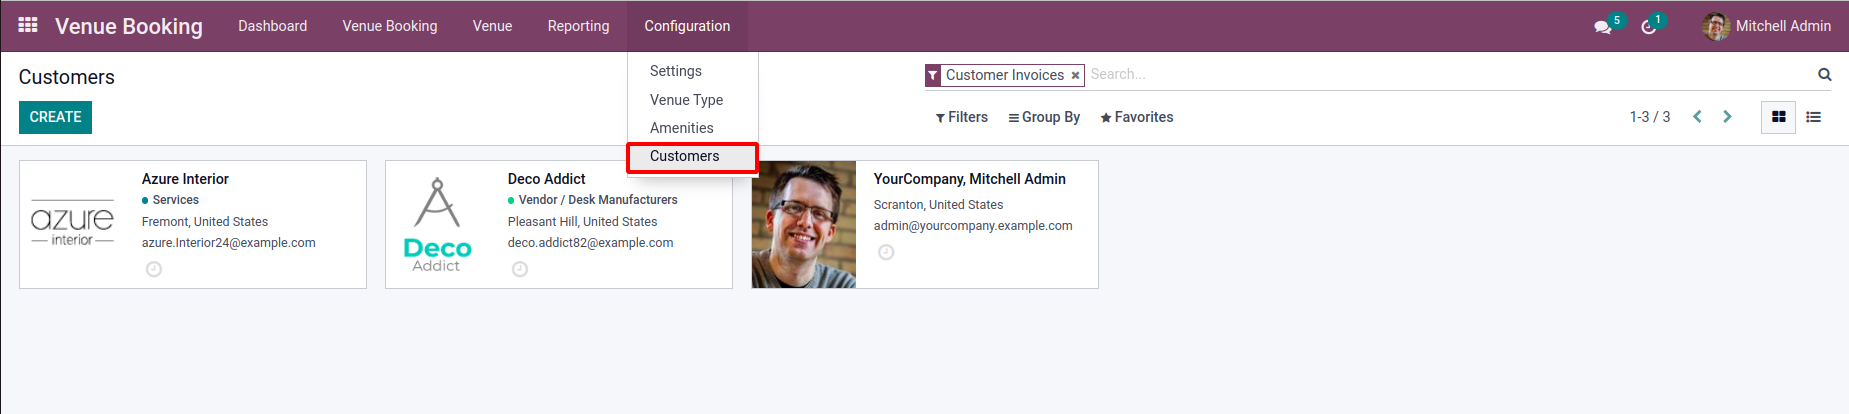Switch to kanban view

pos(1778,117)
